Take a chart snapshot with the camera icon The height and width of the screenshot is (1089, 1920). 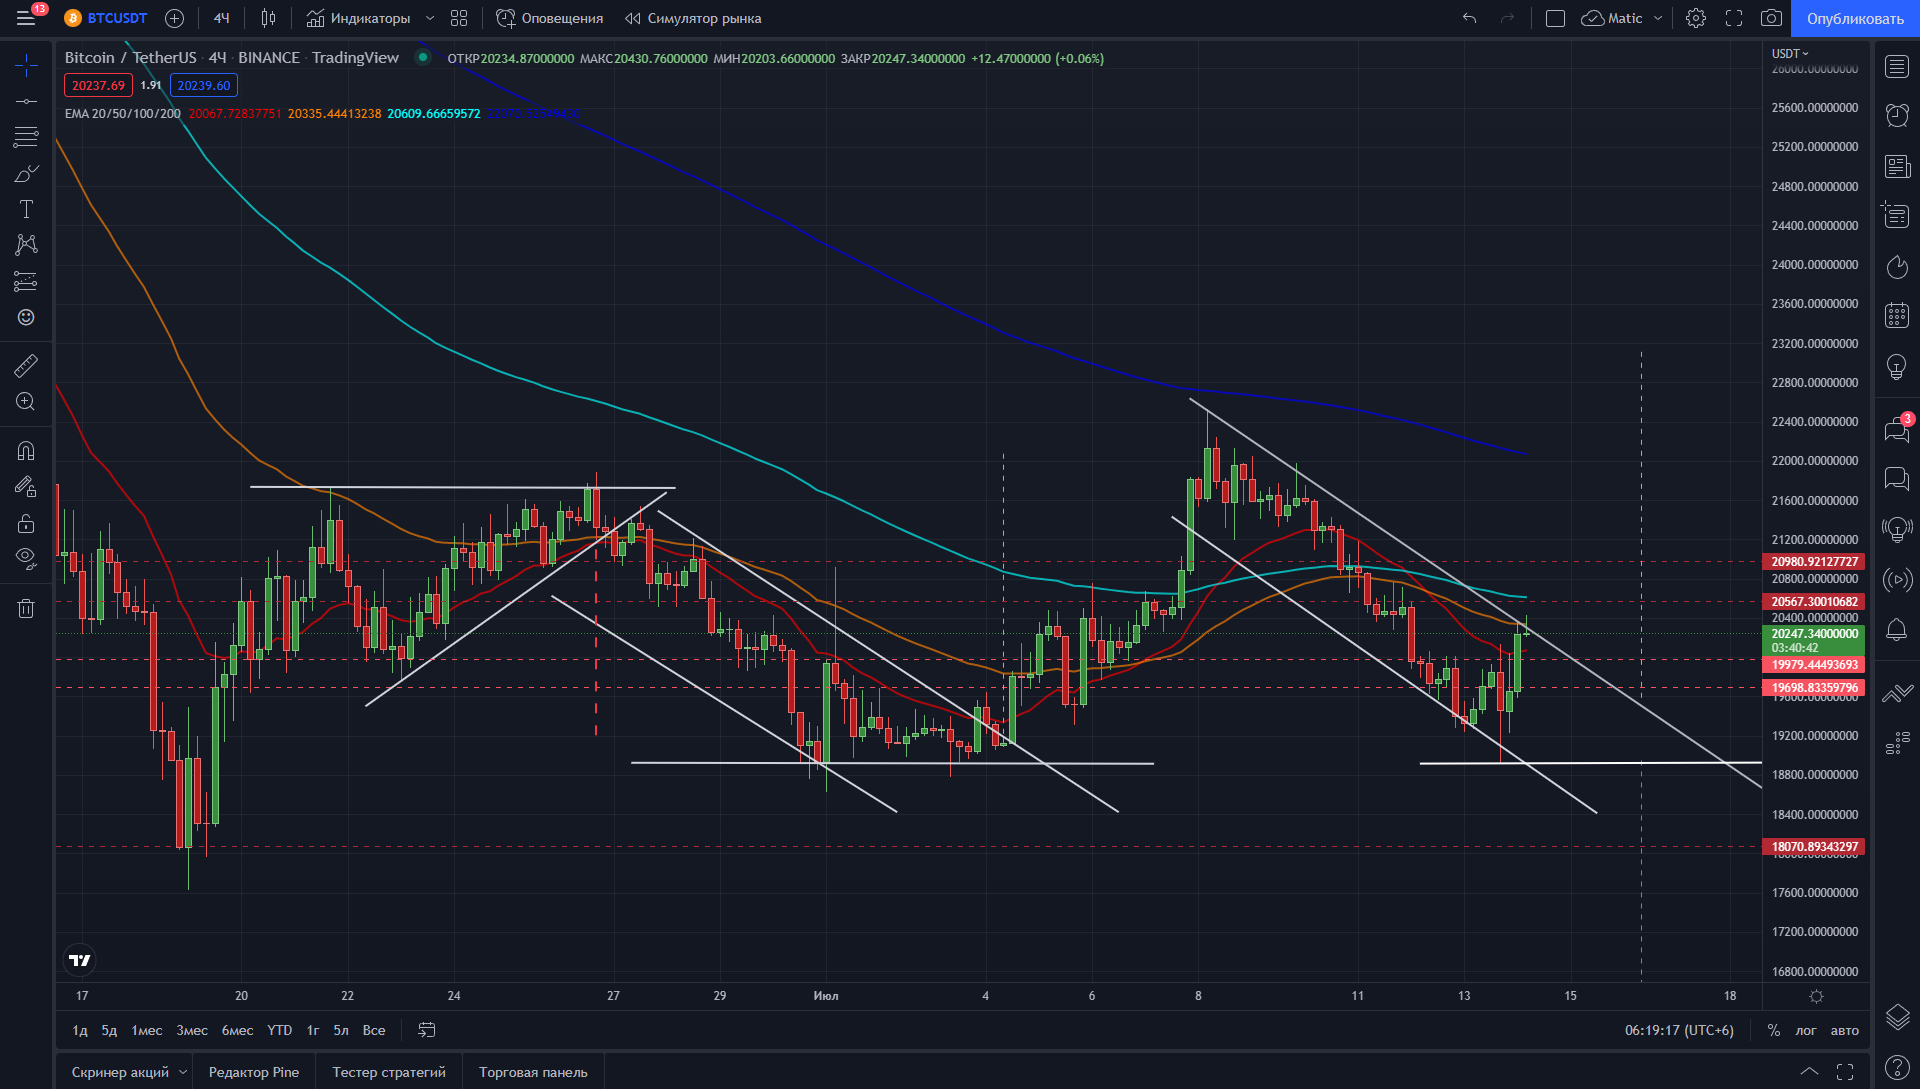tap(1771, 18)
